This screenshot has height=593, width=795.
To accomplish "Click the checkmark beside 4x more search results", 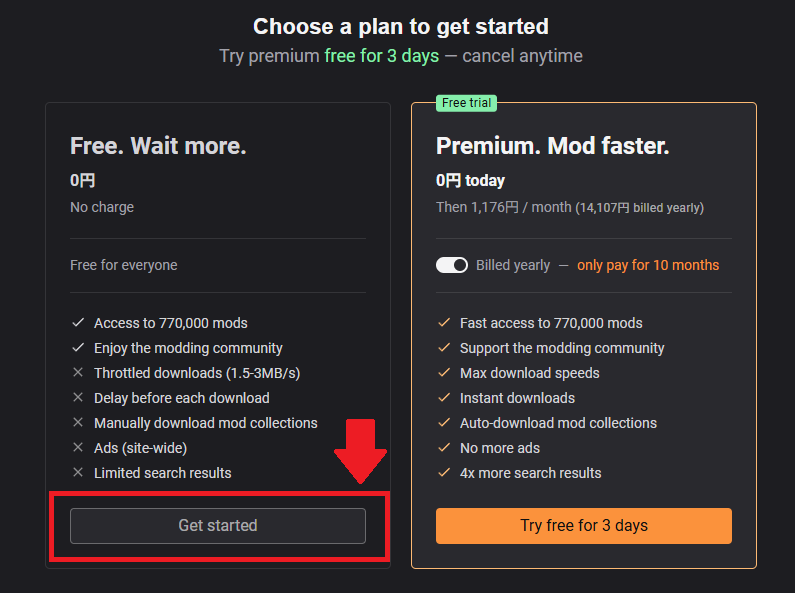I will click(x=444, y=473).
